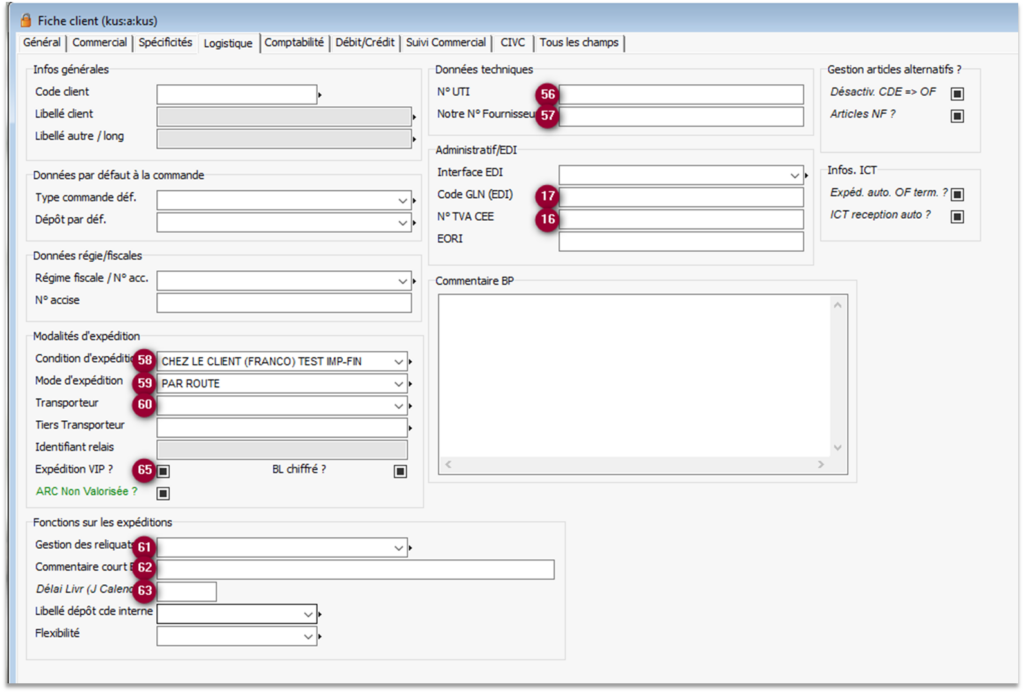
Task: Click into the EORI input field
Action: 680,242
